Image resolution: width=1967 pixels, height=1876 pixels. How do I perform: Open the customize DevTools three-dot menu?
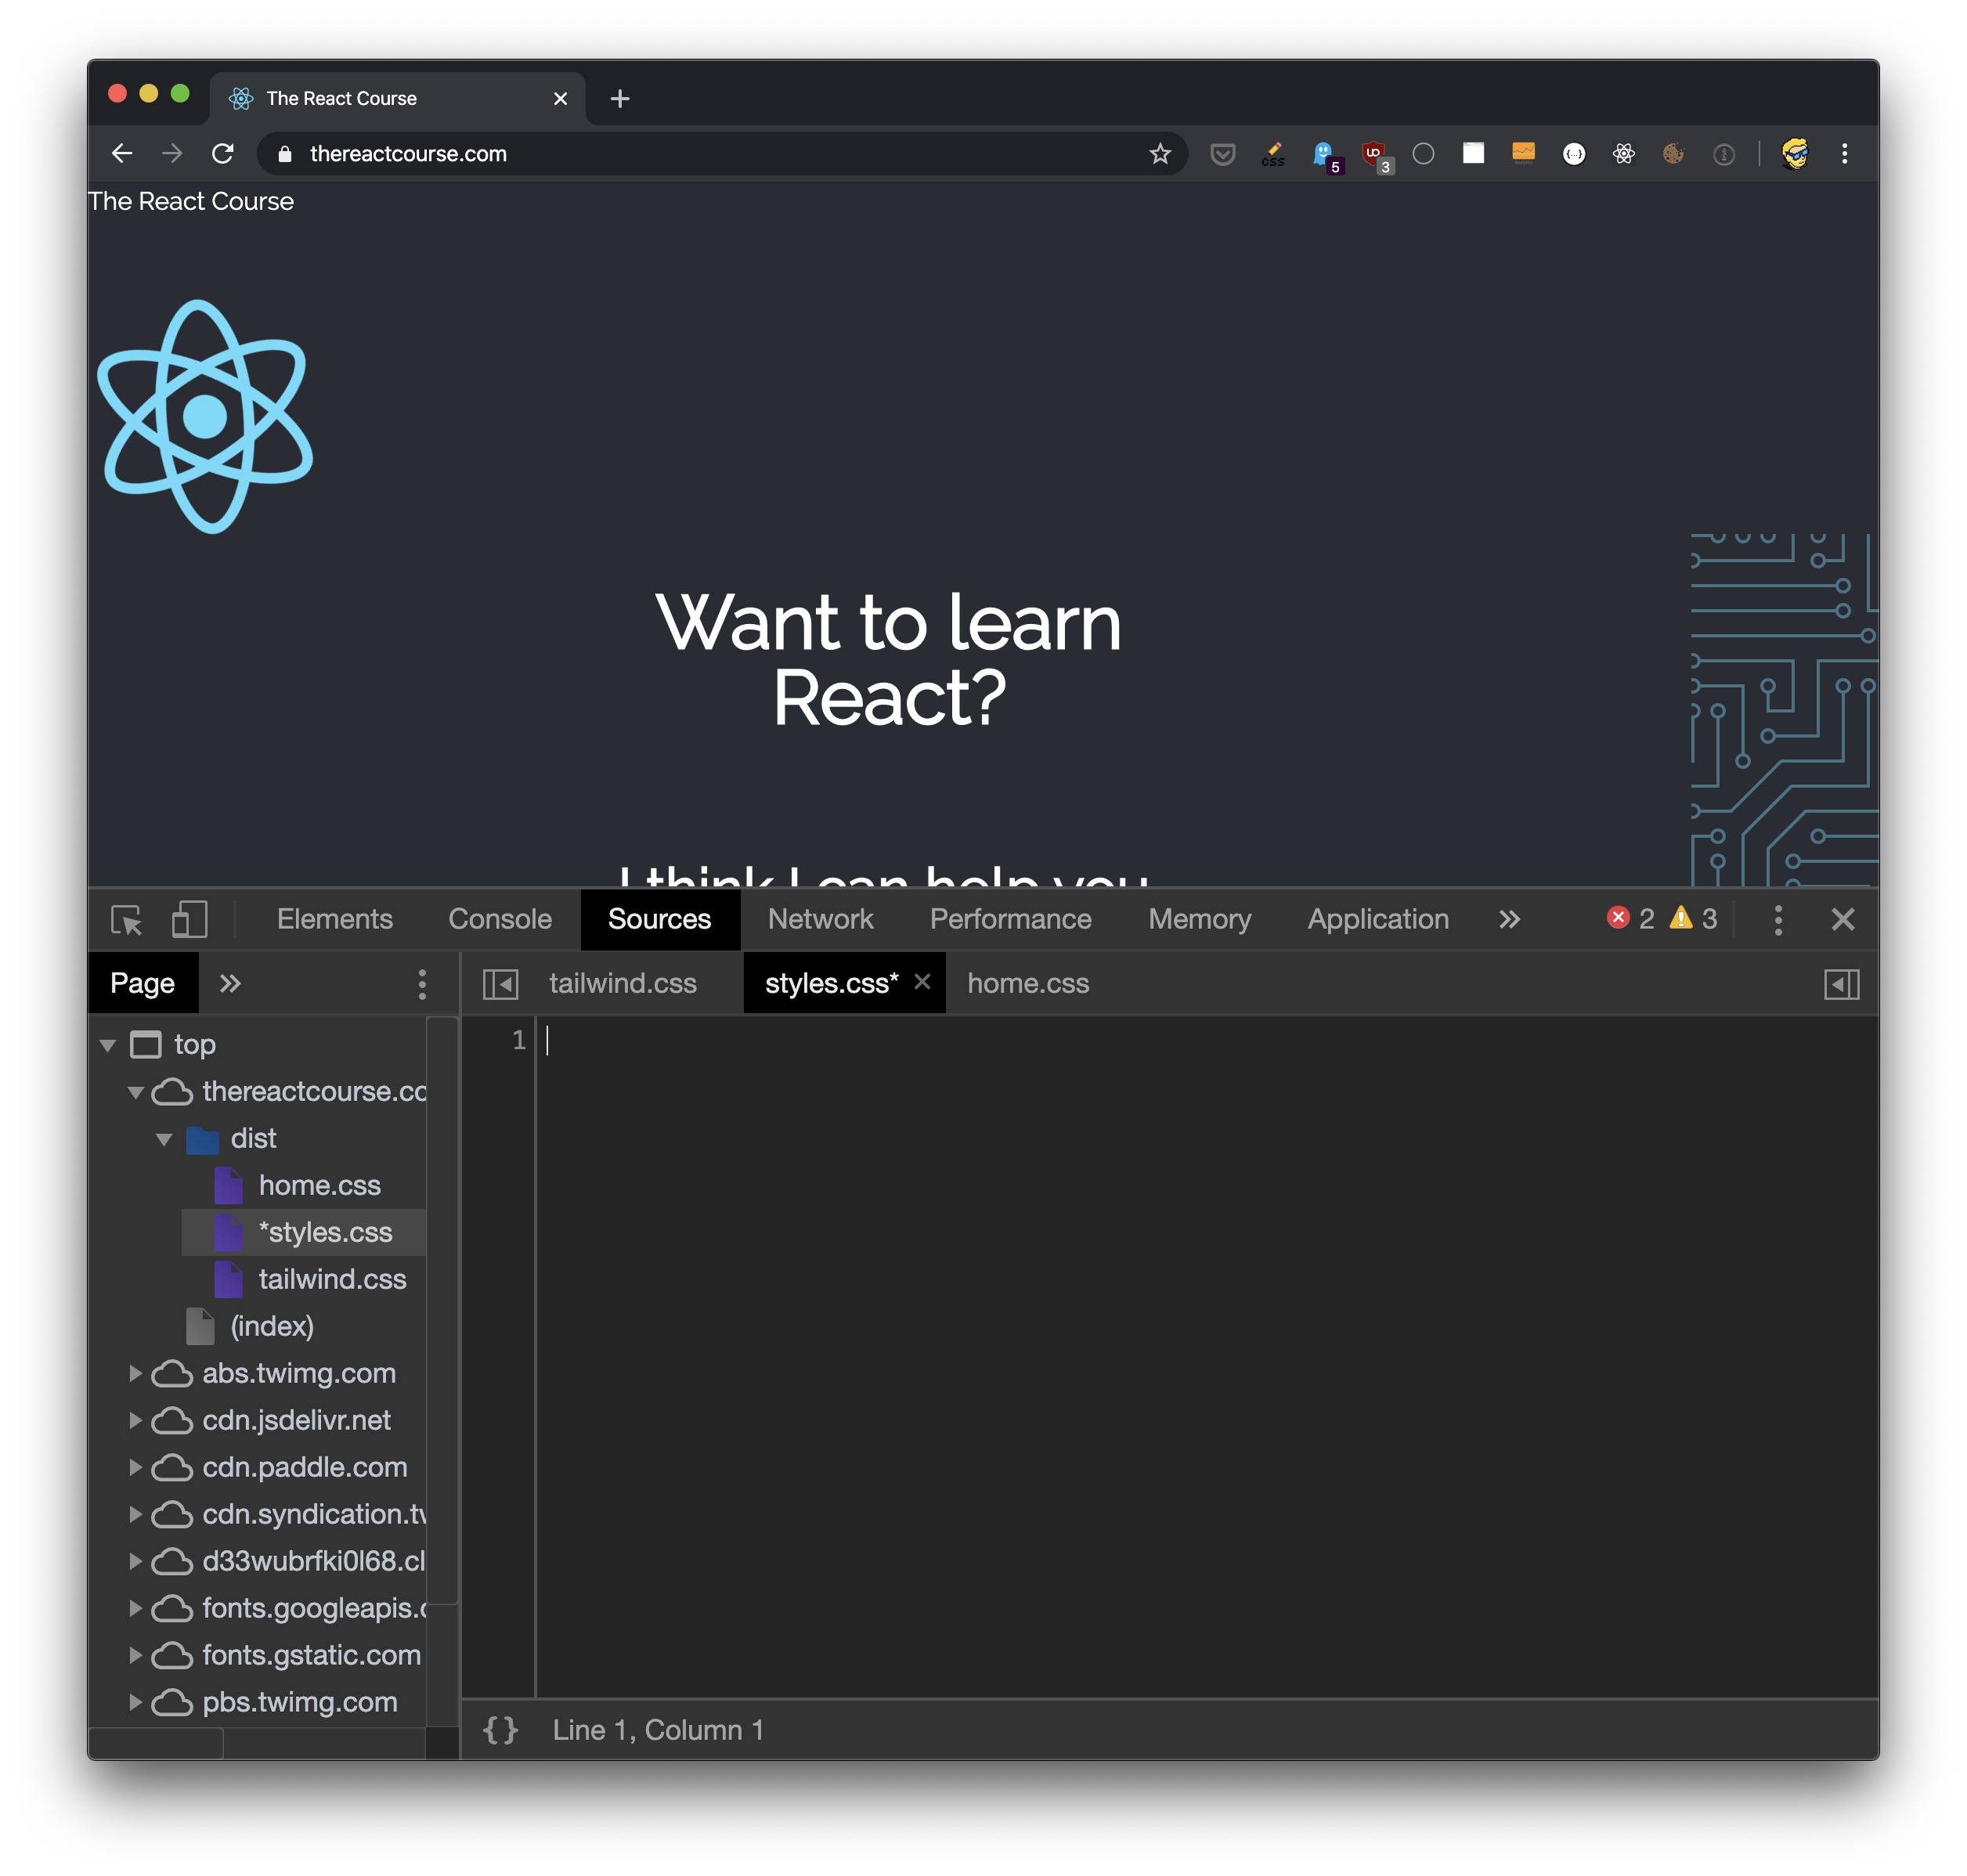point(1777,919)
